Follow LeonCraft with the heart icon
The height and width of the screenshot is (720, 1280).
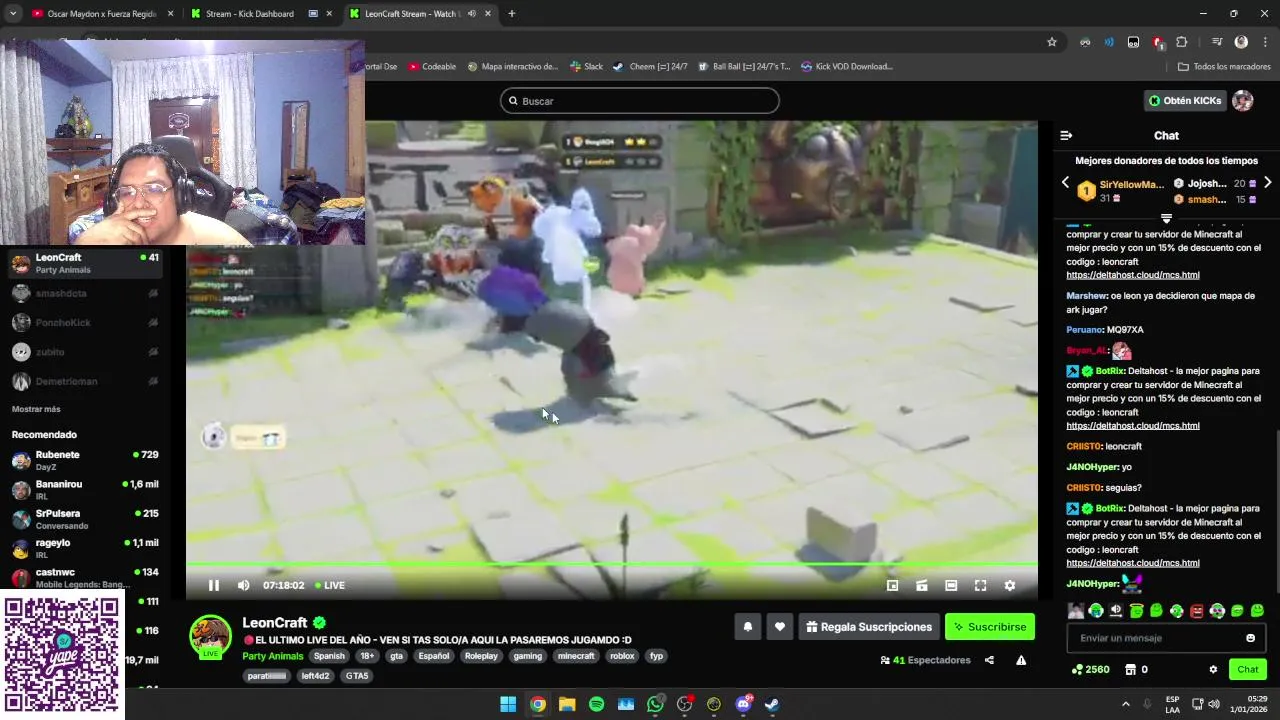click(780, 627)
